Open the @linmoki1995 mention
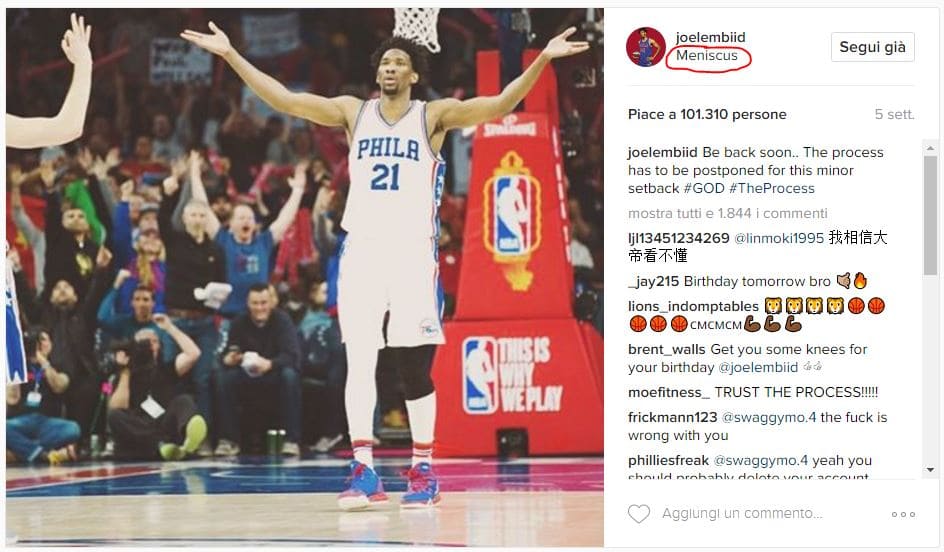This screenshot has width=944, height=552. (778, 238)
